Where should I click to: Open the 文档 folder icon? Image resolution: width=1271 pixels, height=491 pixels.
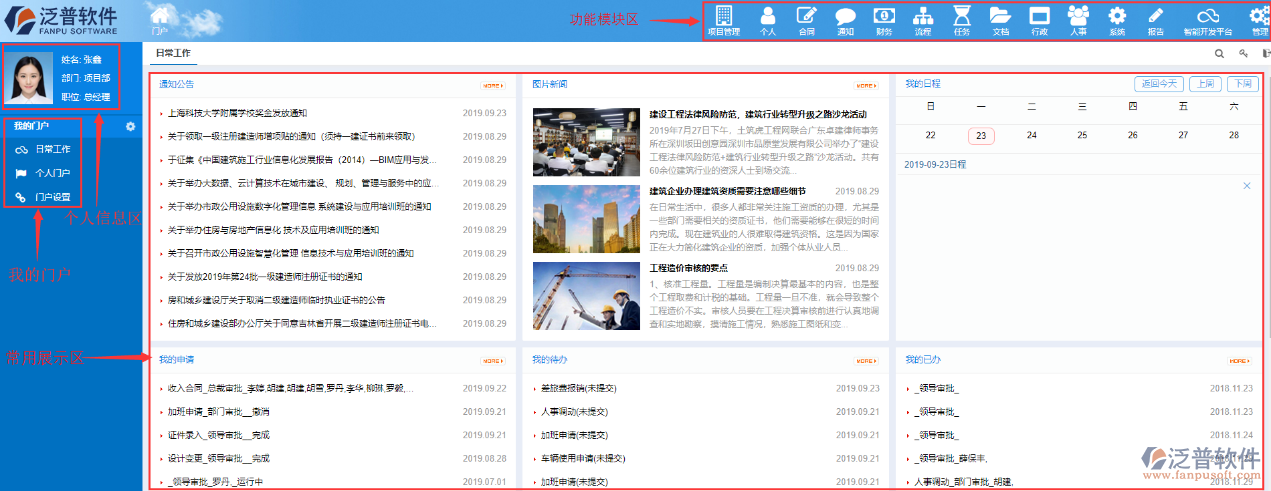pyautogui.click(x=1000, y=21)
